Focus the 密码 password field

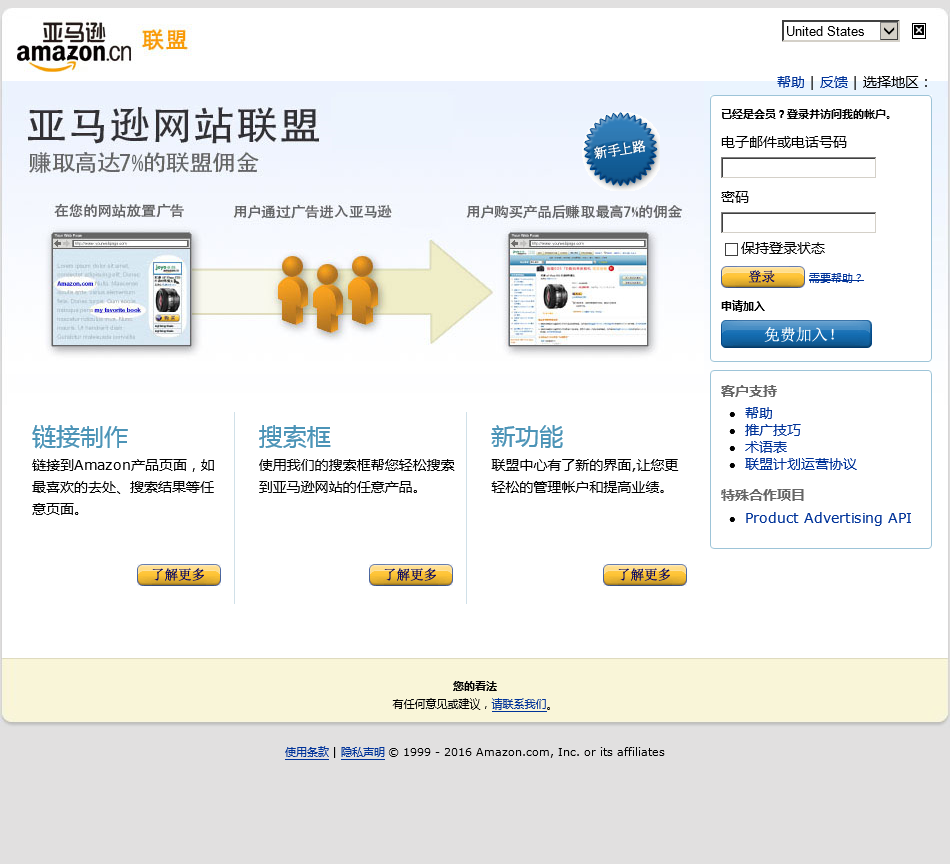[798, 222]
